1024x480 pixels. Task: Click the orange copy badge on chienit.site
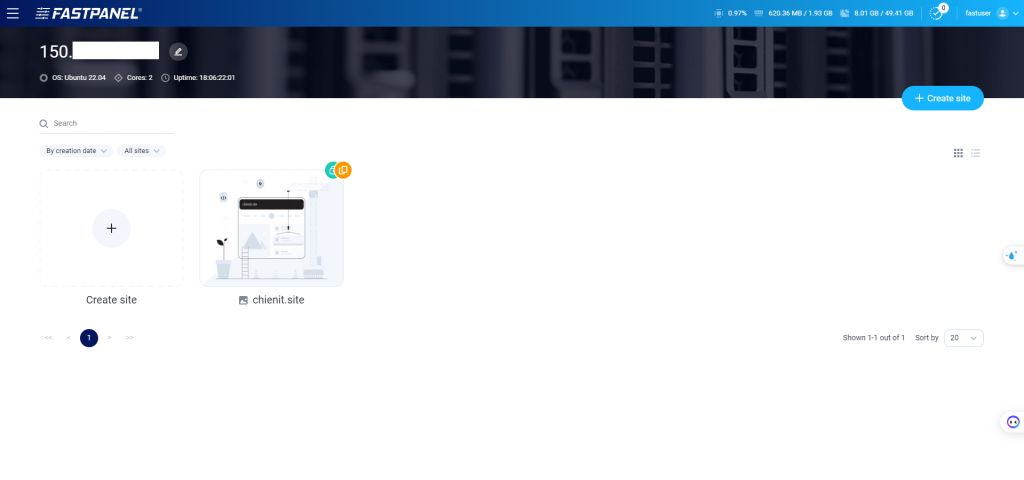point(344,170)
